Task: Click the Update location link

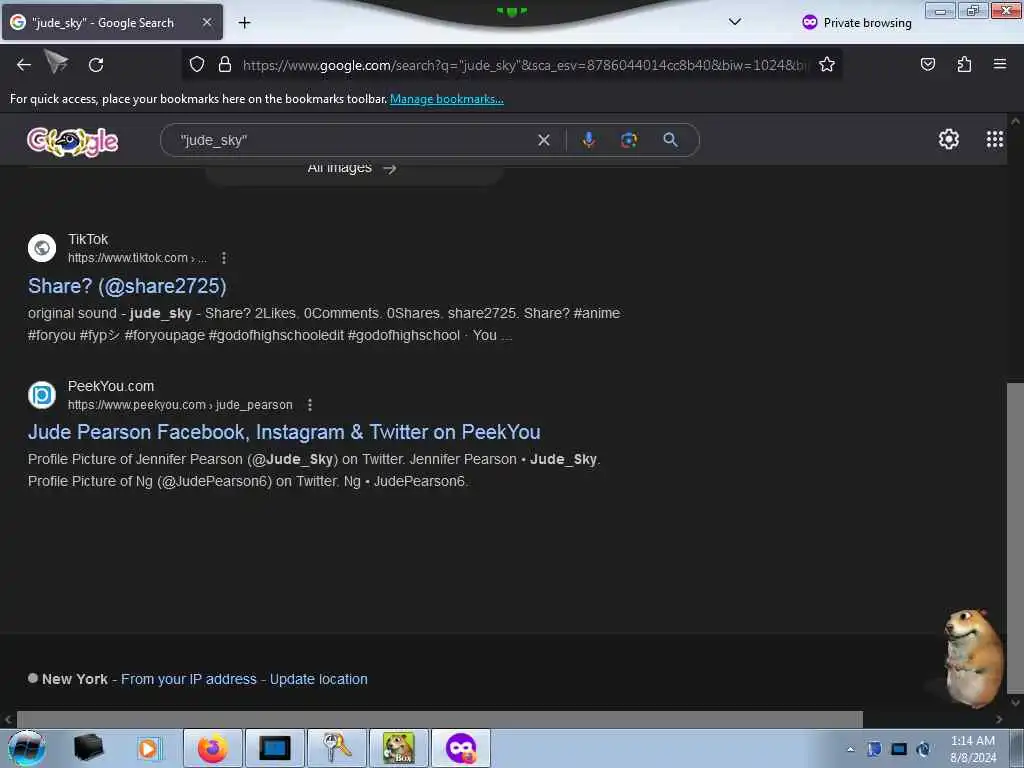Action: click(x=319, y=679)
